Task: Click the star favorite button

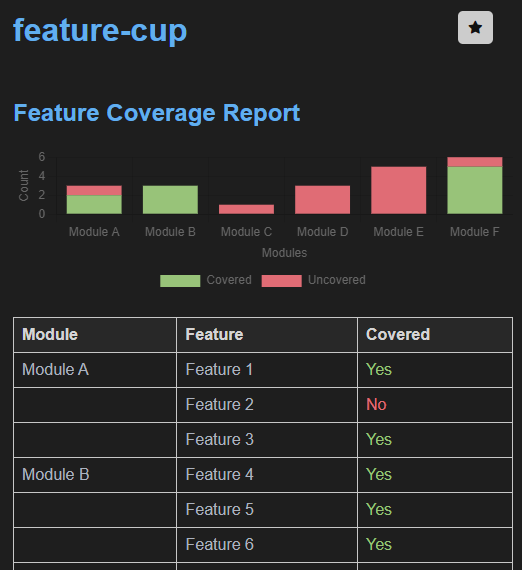Action: 475,28
